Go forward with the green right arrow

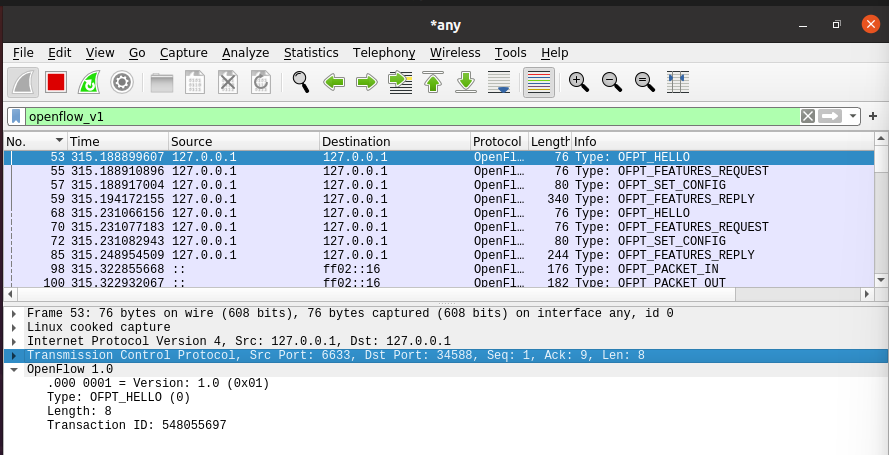click(x=367, y=83)
